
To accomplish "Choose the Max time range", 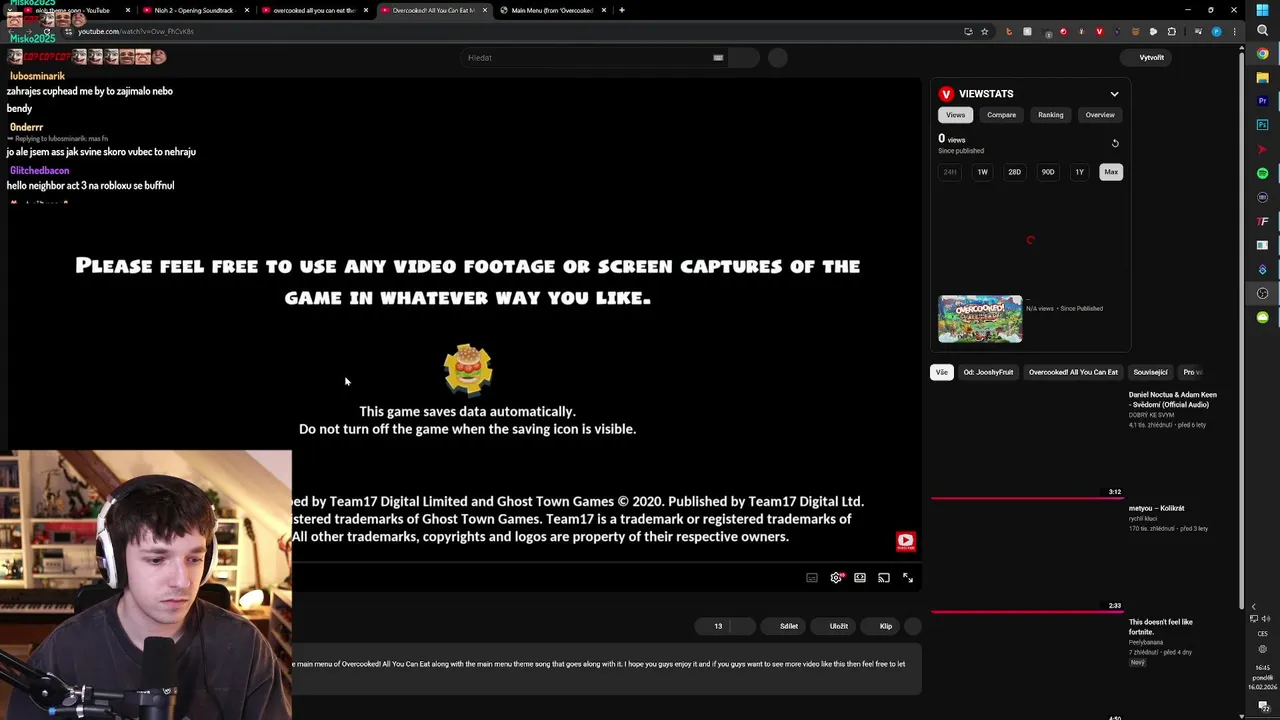I will pyautogui.click(x=1111, y=172).
